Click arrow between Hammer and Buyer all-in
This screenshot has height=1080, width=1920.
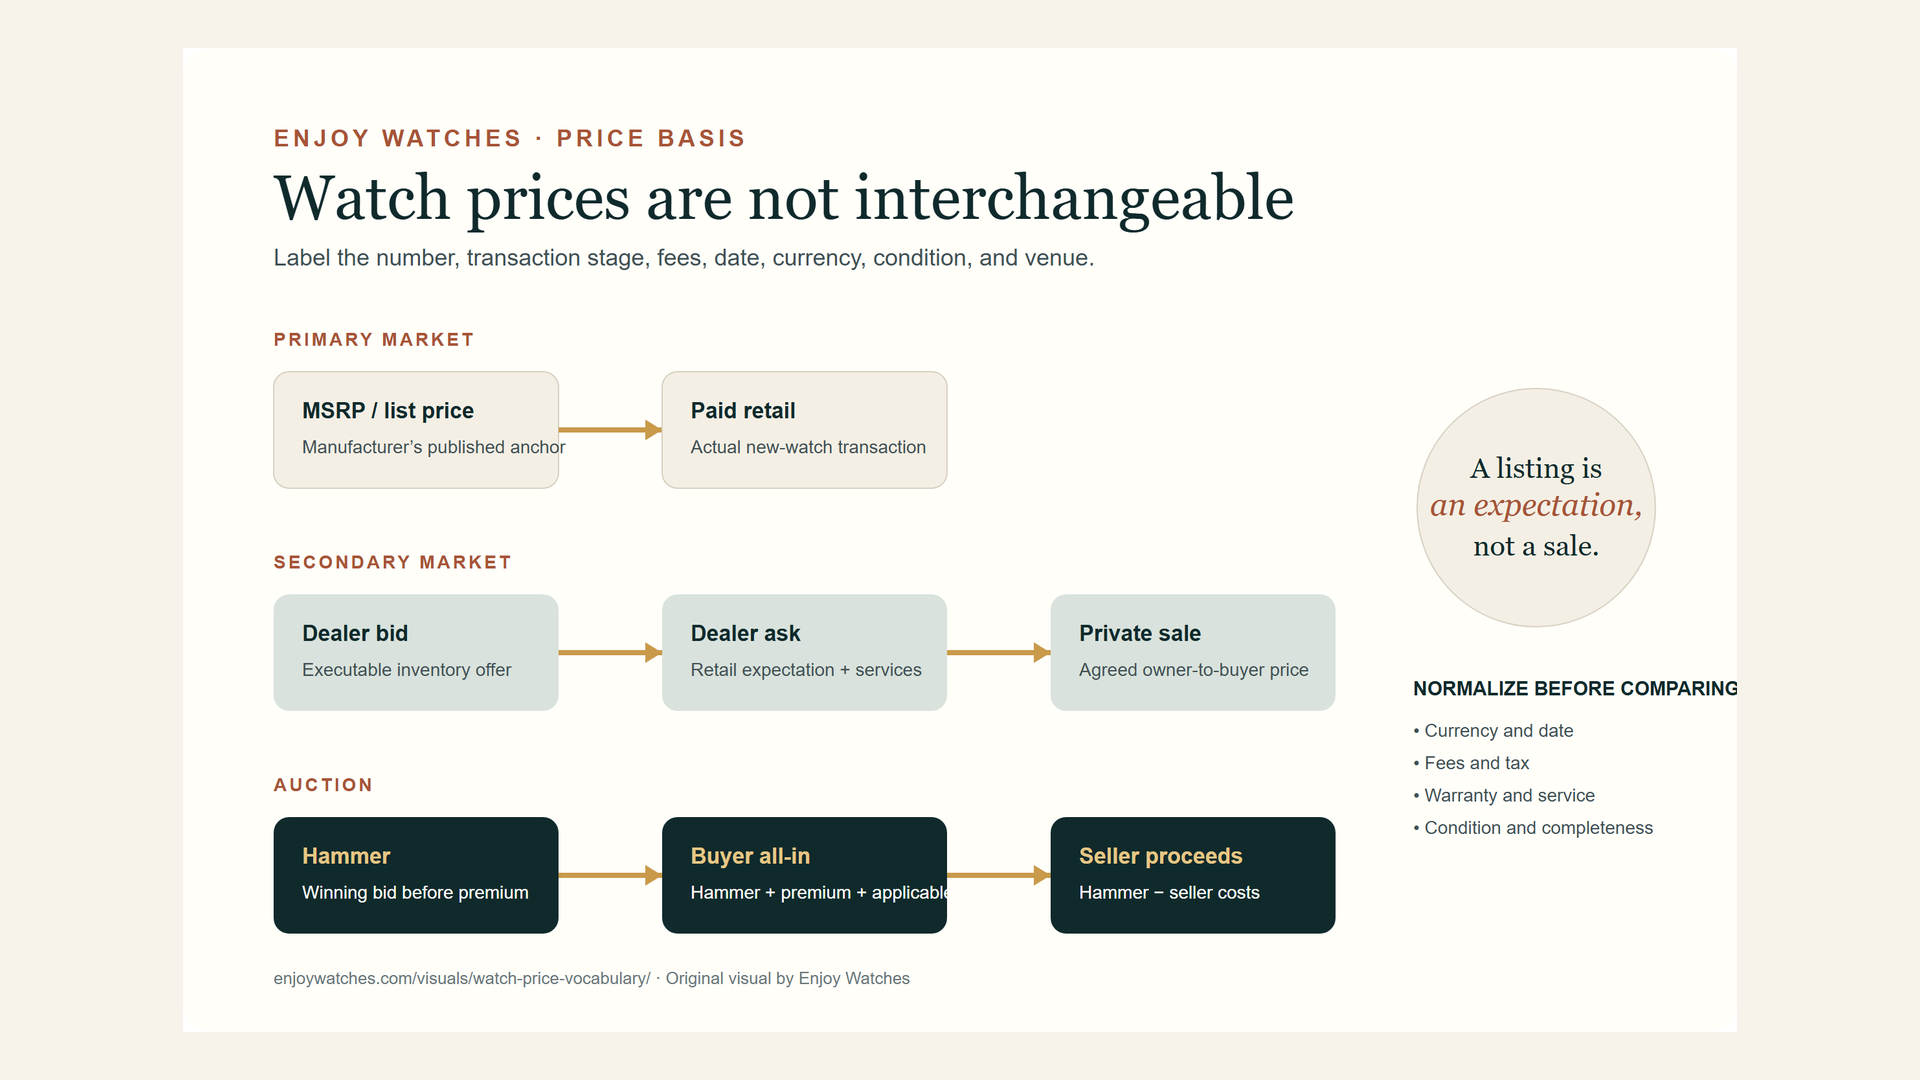click(610, 875)
